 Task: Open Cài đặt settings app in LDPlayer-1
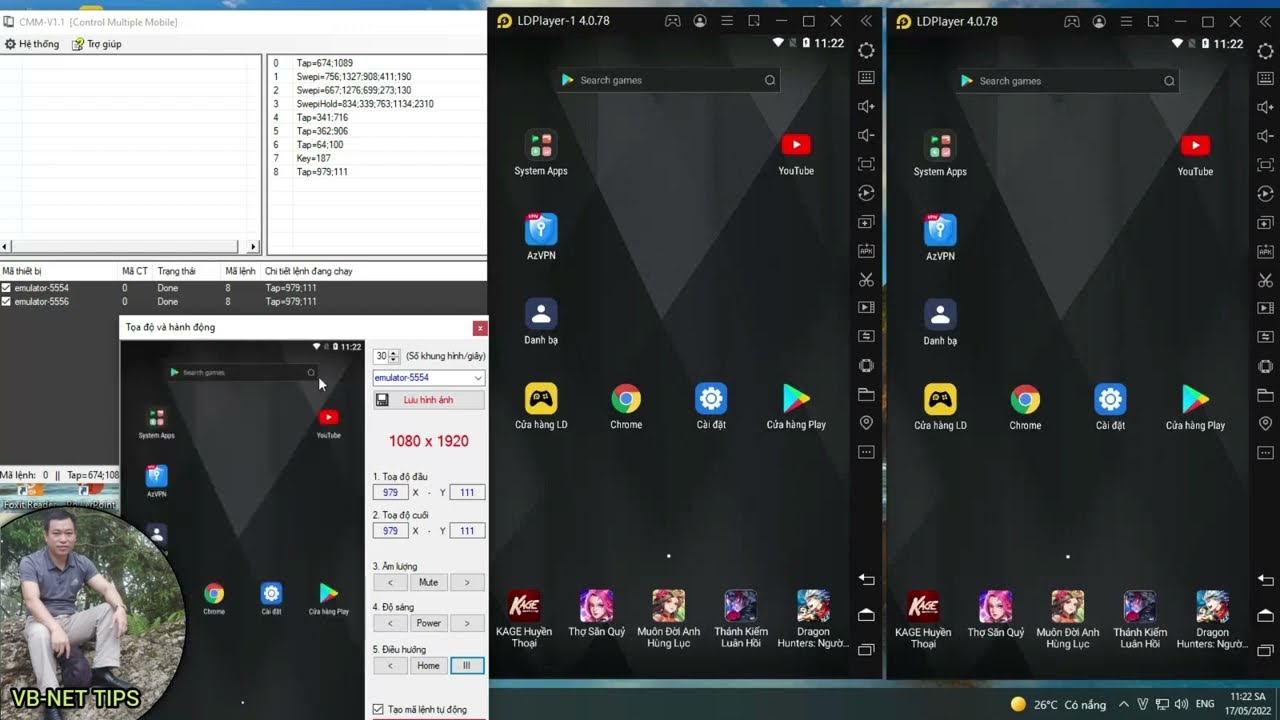(x=711, y=407)
